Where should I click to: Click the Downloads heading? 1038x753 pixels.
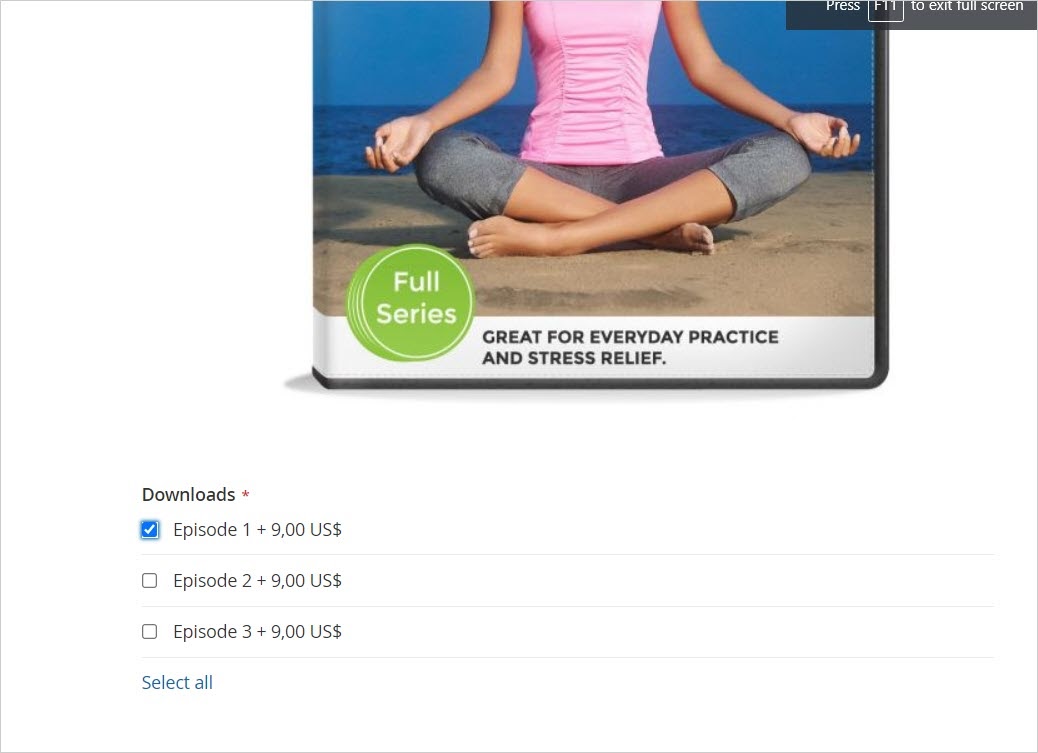pos(189,495)
